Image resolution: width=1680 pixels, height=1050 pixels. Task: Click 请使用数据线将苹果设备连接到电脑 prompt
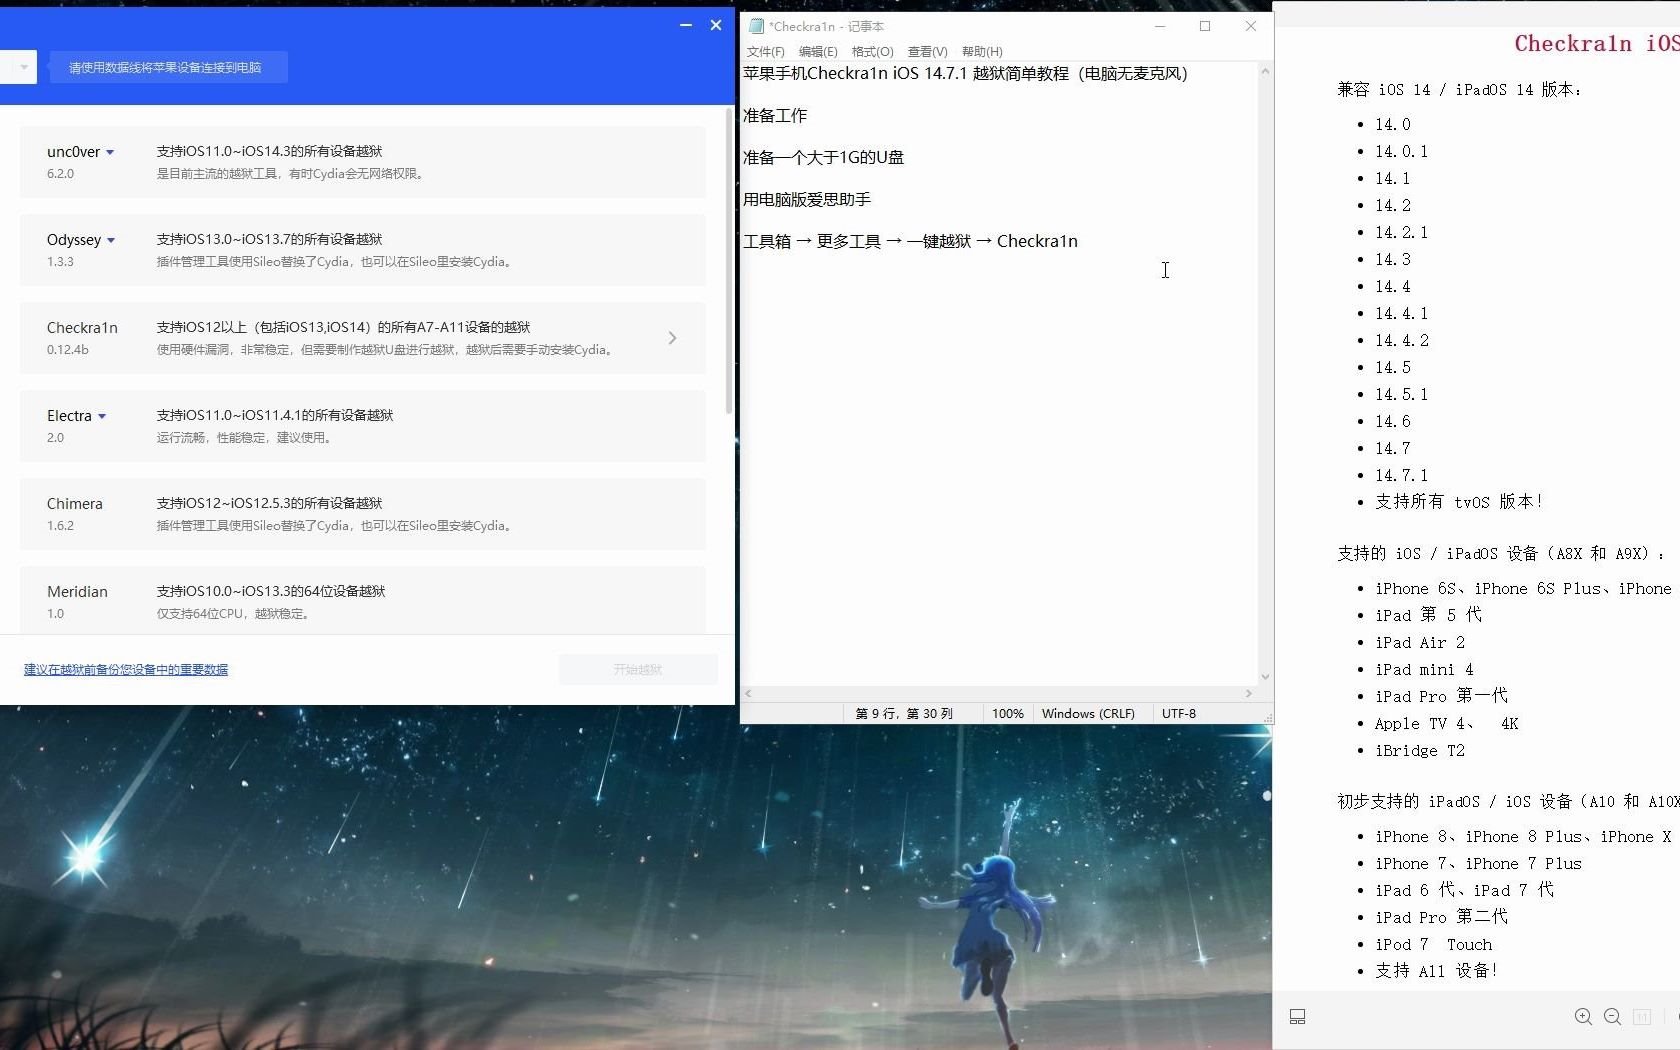click(169, 67)
